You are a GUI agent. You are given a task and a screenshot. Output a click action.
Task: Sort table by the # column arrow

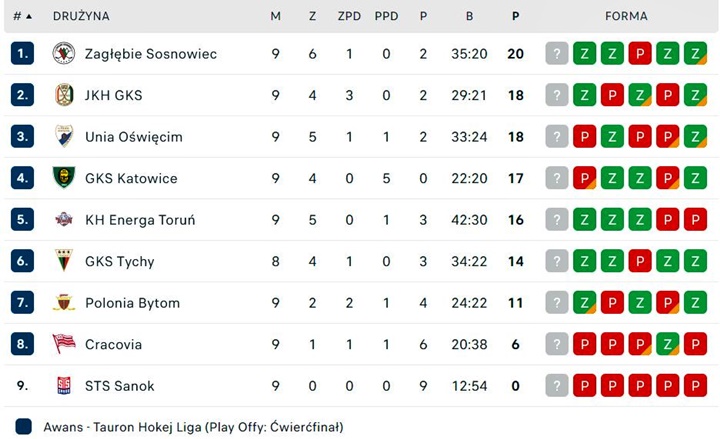tap(28, 17)
